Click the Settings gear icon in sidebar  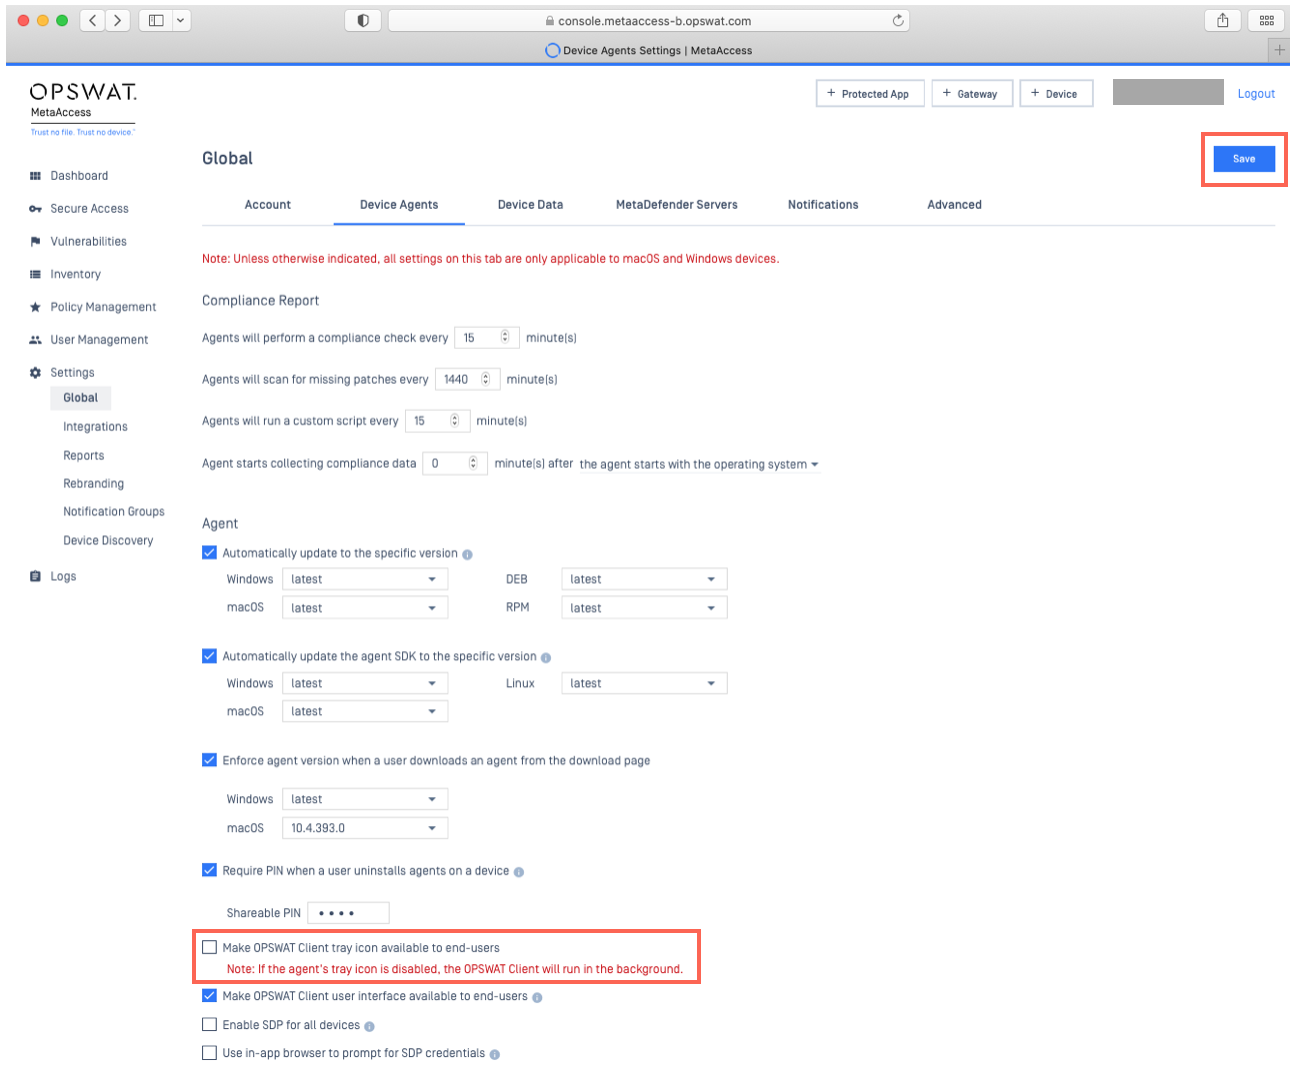point(35,373)
